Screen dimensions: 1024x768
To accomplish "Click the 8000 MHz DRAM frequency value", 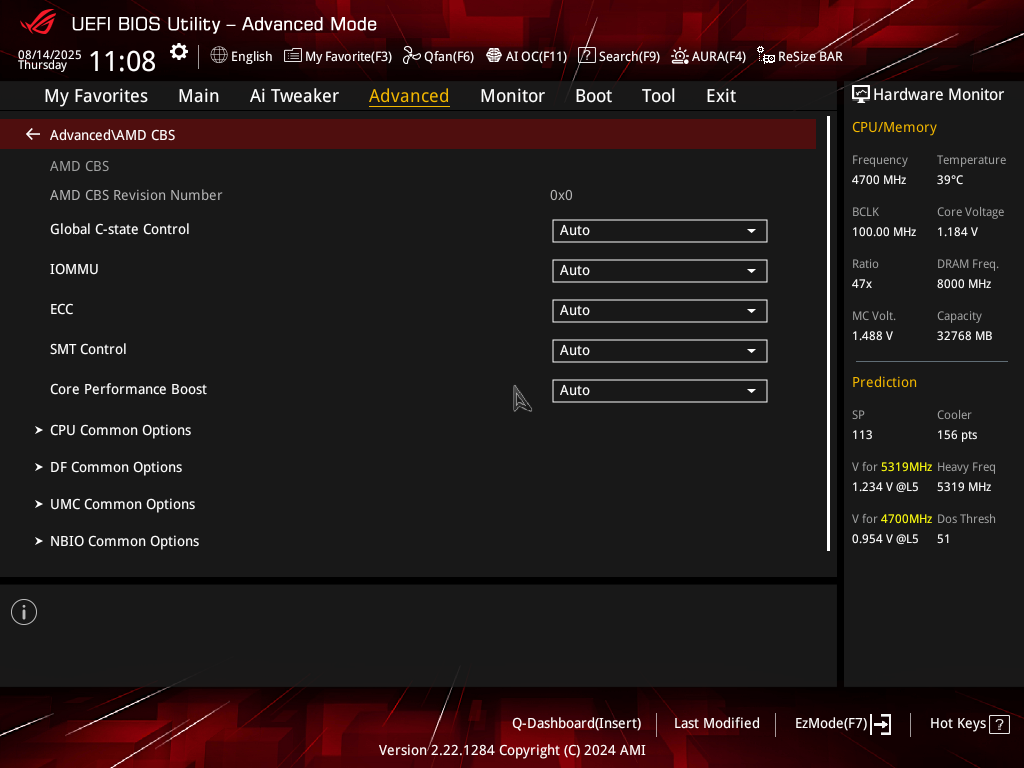I will (964, 283).
